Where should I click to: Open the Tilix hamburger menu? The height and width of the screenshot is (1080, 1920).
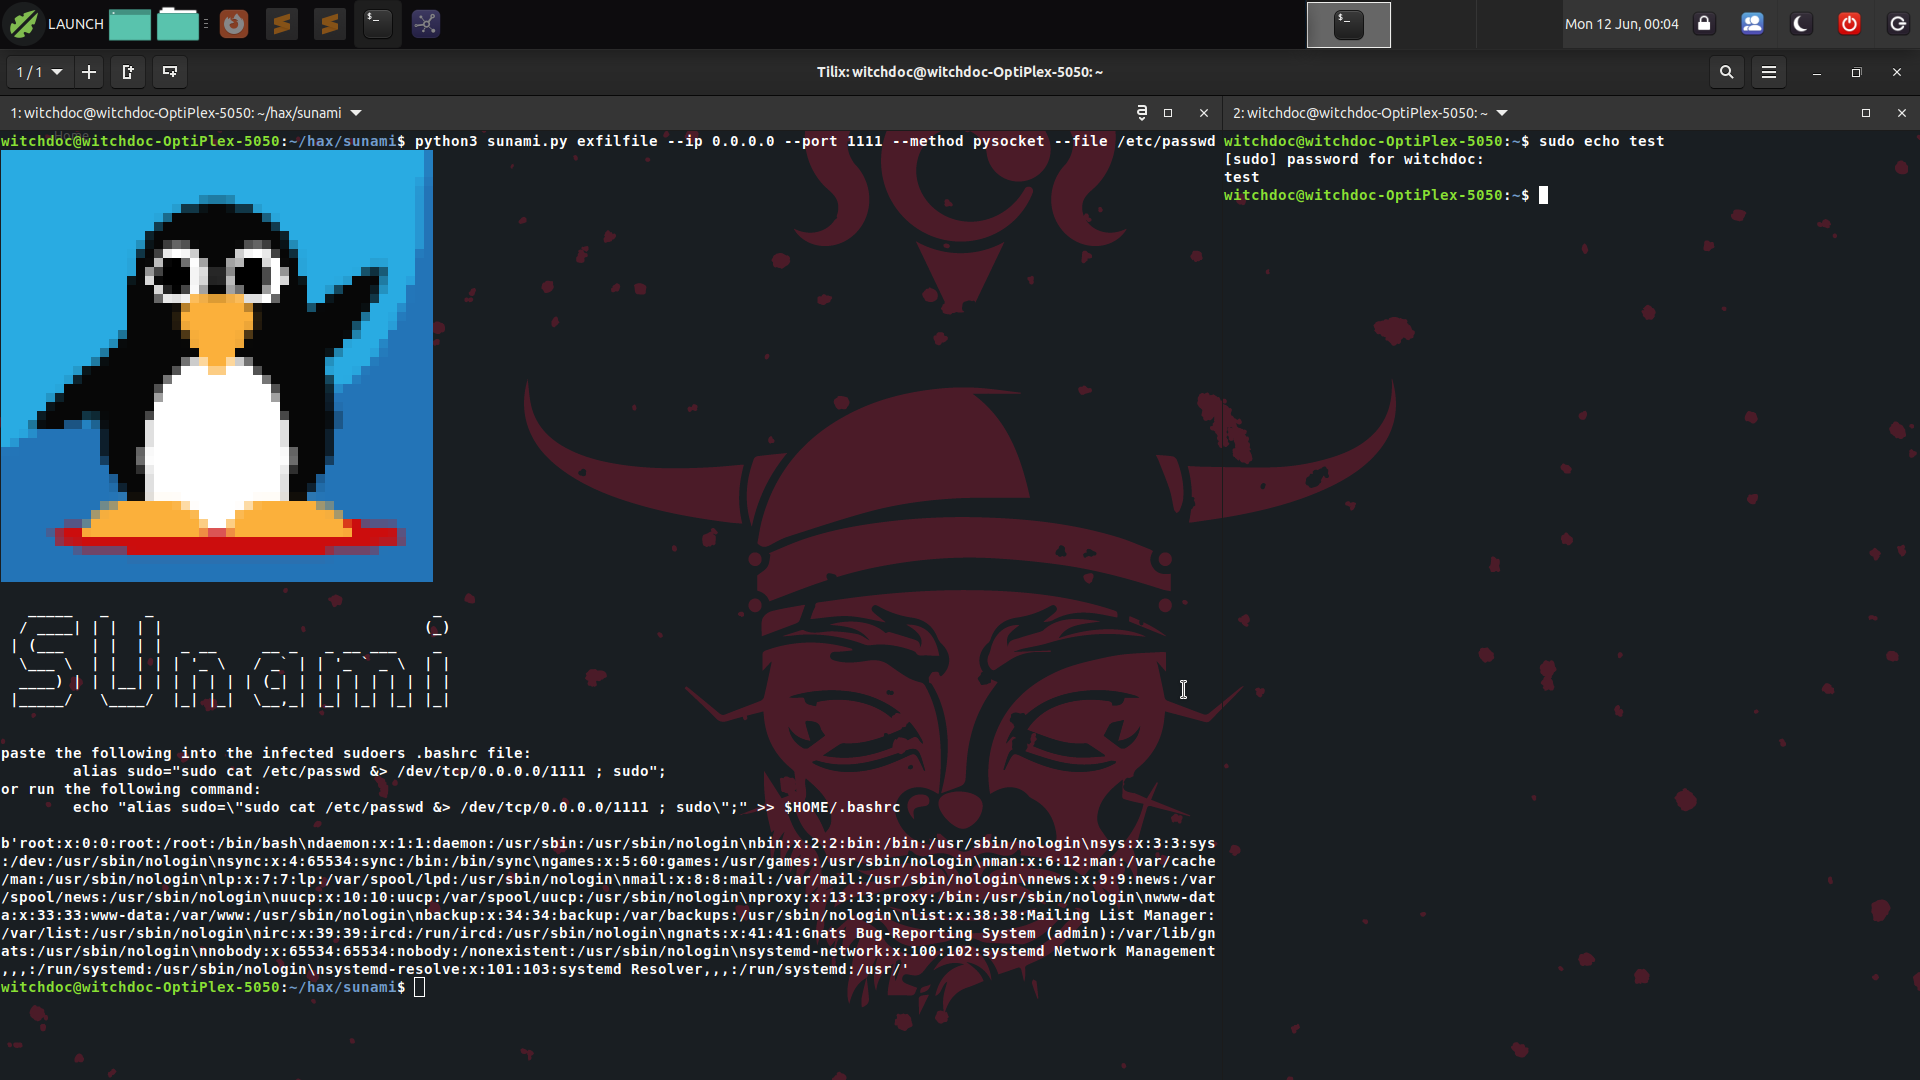point(1769,72)
